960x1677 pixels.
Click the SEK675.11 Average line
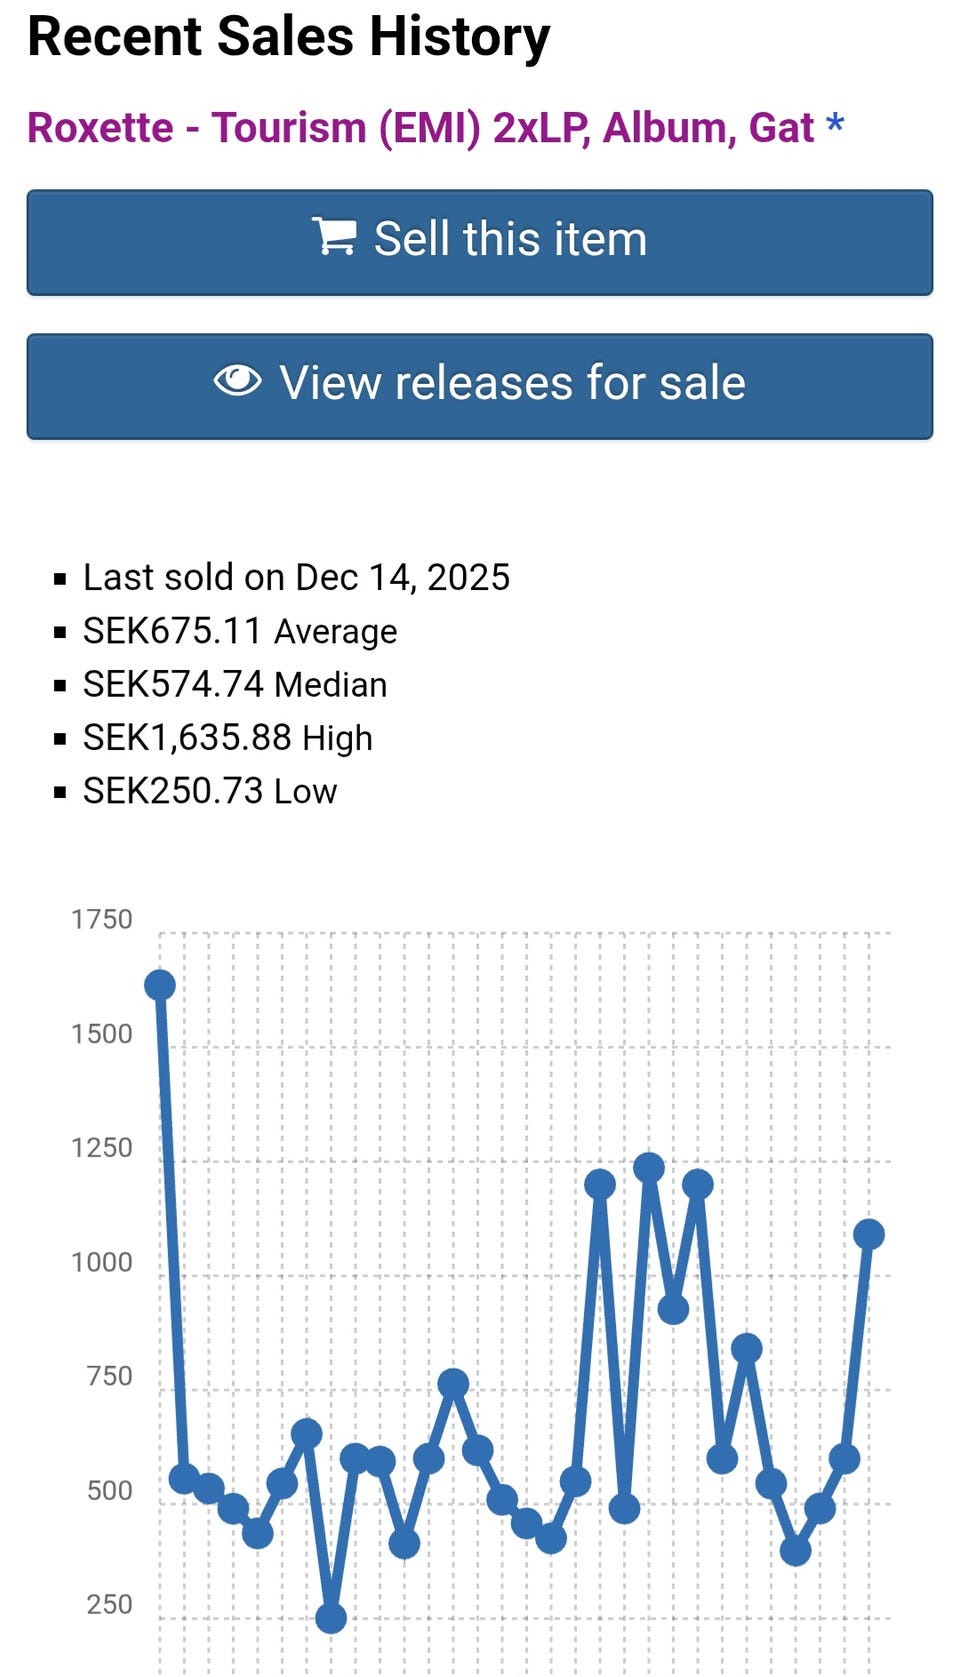pyautogui.click(x=240, y=631)
